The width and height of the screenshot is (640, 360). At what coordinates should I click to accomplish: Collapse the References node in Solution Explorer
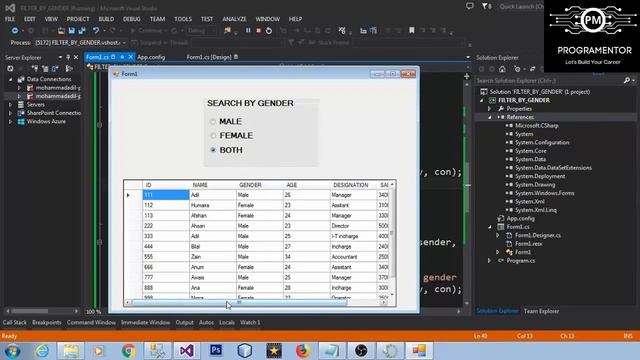[490, 117]
